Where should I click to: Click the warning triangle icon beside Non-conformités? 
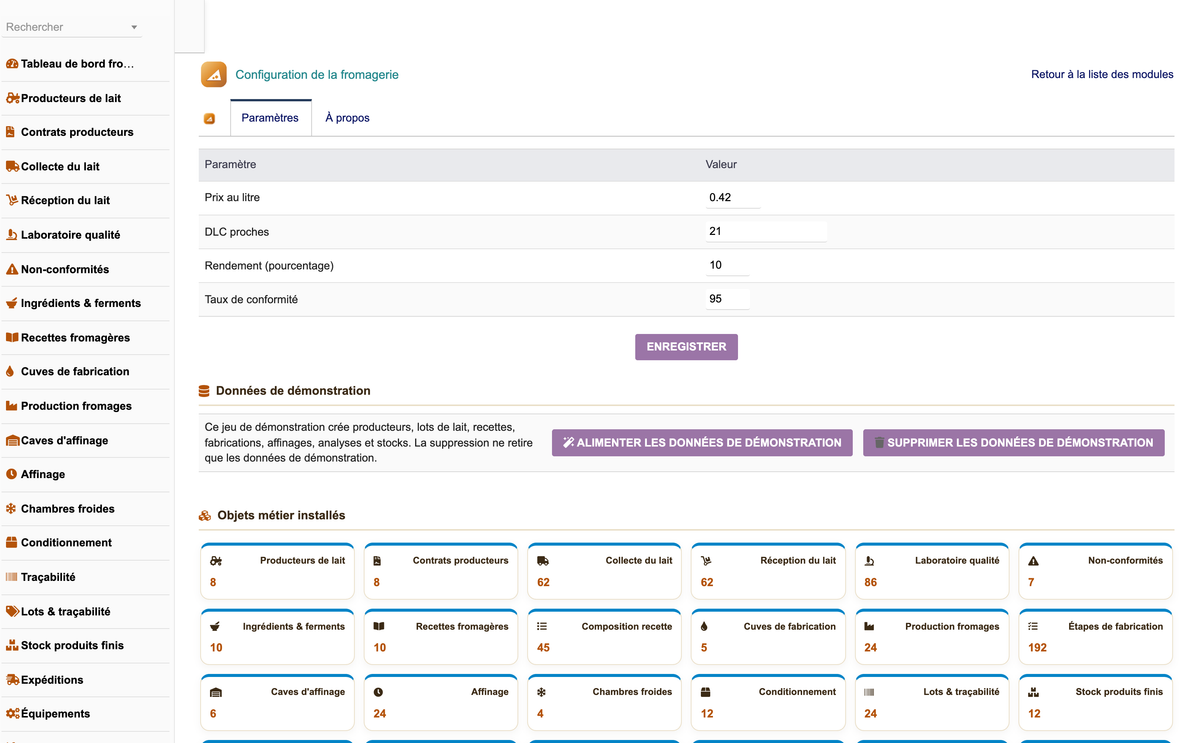(12, 269)
